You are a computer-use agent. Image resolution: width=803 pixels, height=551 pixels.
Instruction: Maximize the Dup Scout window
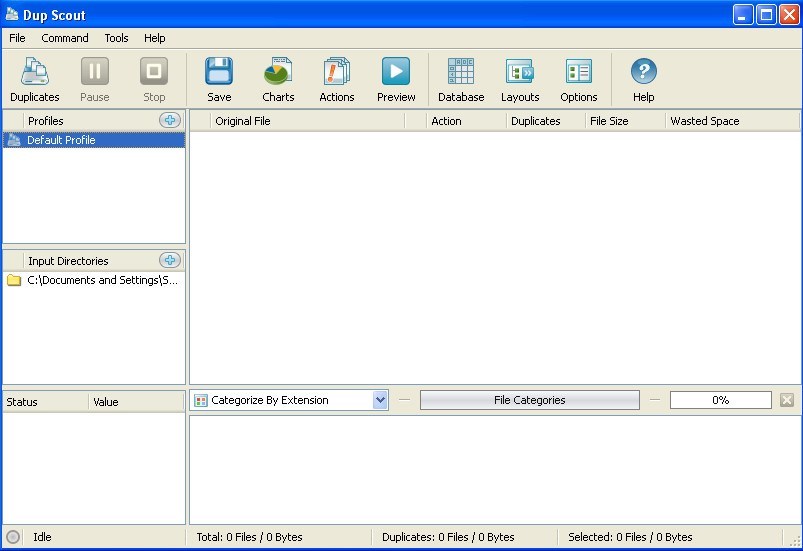[766, 15]
